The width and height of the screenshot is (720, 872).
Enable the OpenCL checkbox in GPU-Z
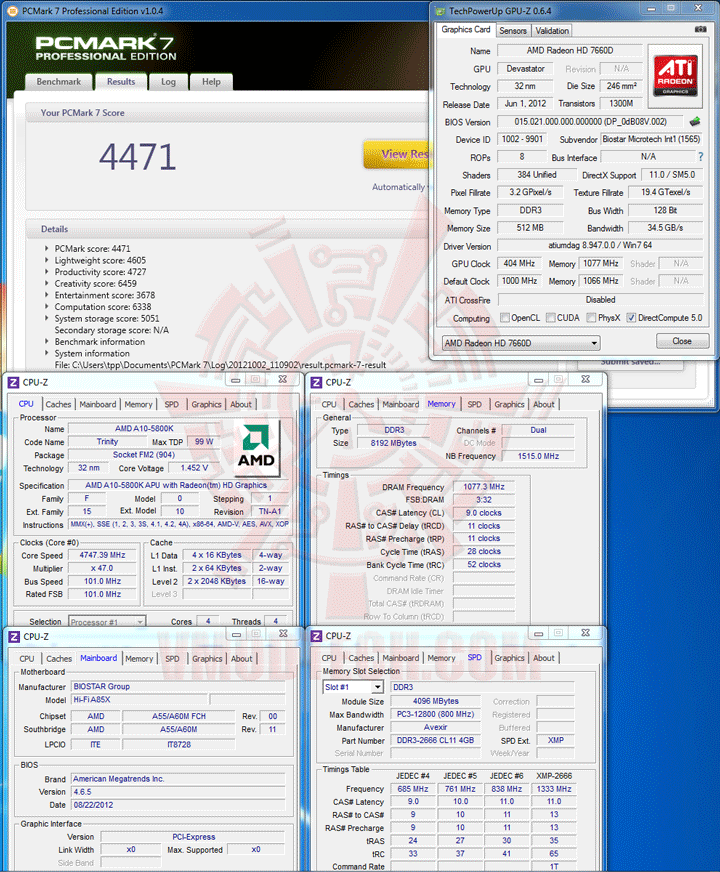(505, 318)
